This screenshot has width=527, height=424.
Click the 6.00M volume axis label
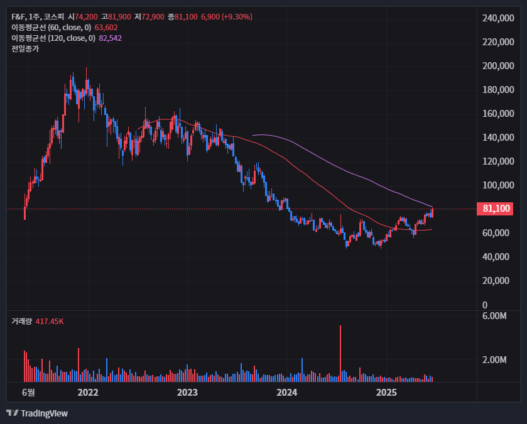click(494, 316)
